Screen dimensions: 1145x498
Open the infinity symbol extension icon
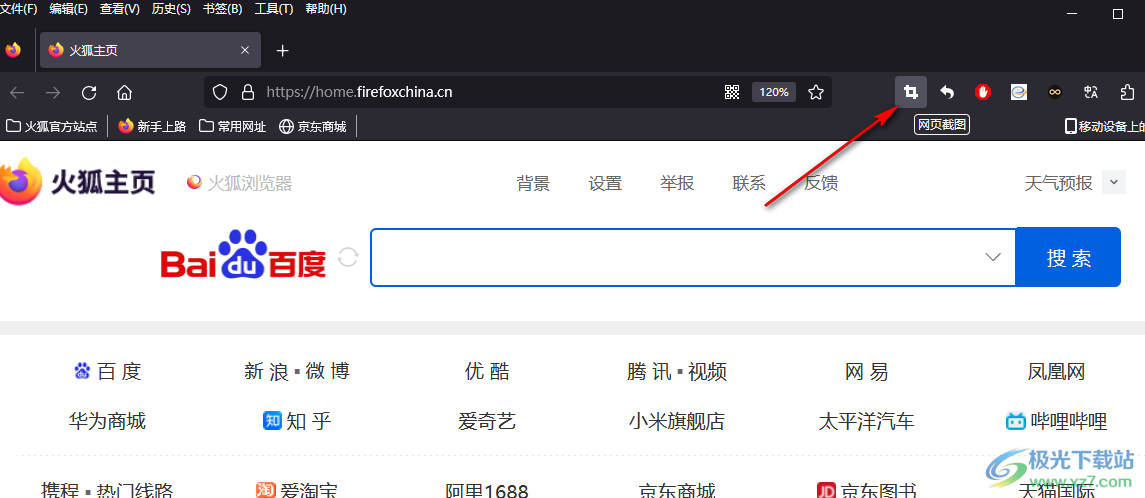pos(1054,92)
